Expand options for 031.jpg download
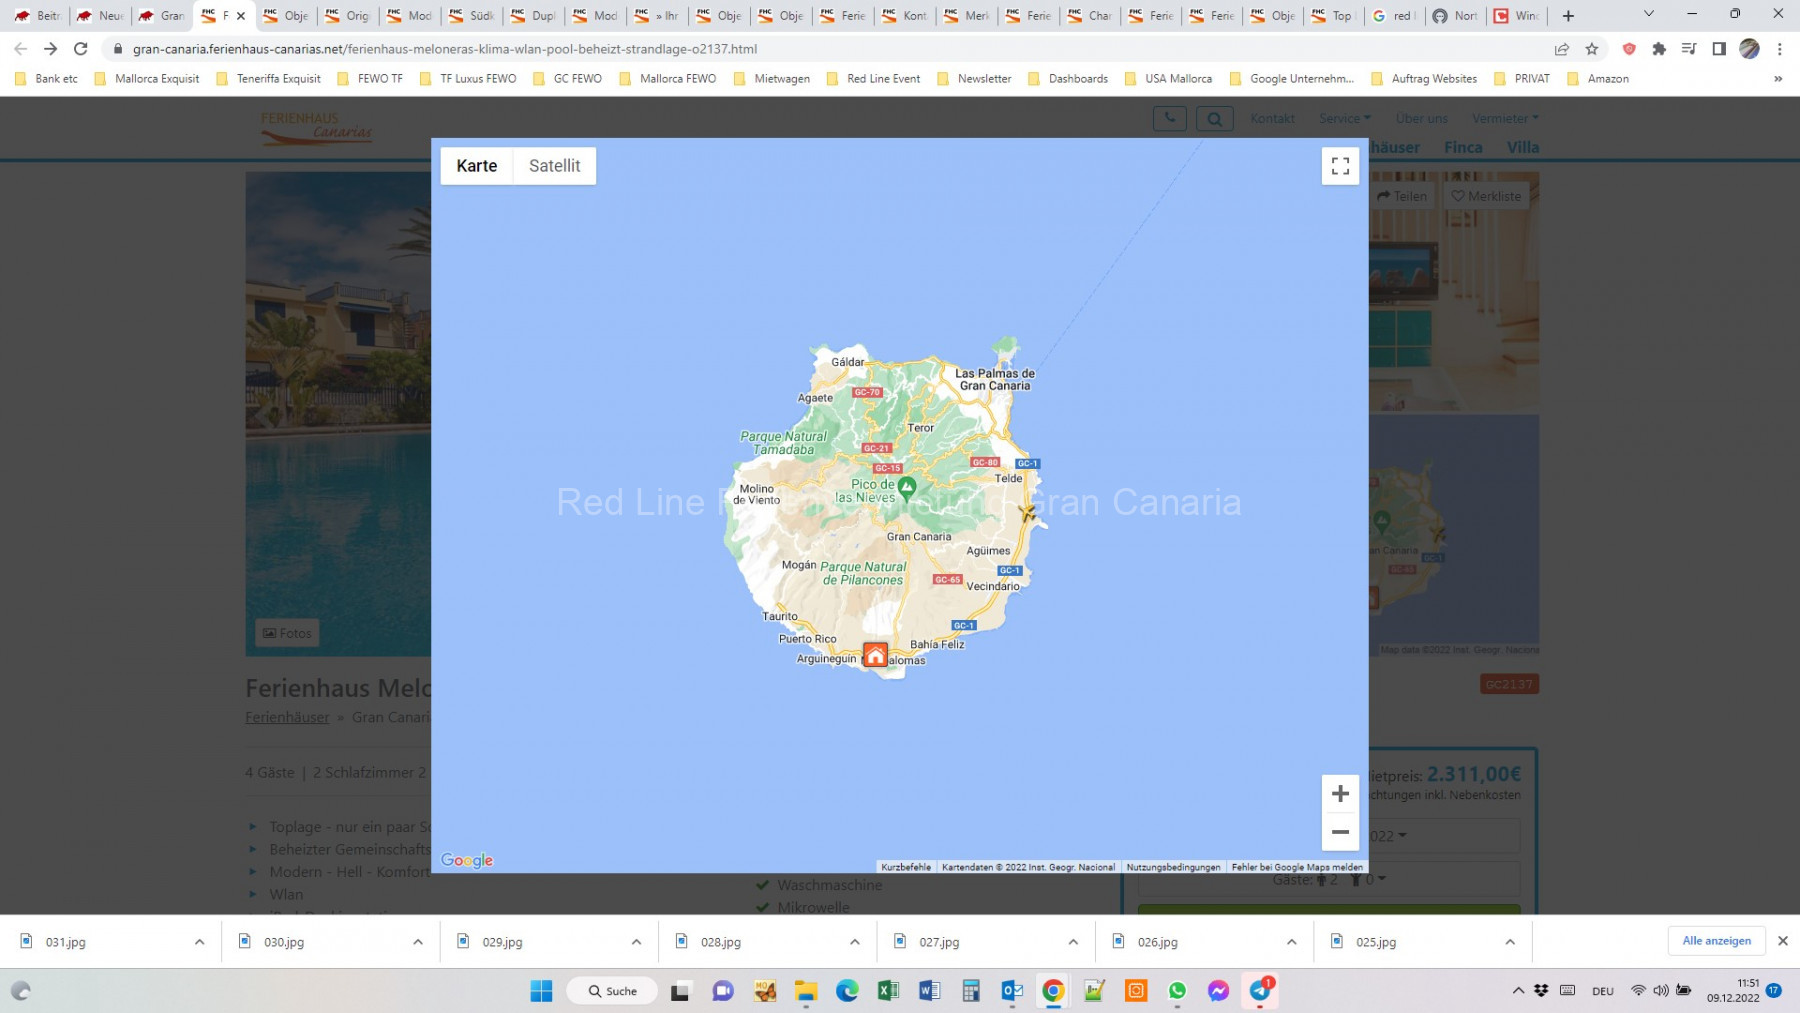This screenshot has width=1800, height=1013. pos(199,942)
